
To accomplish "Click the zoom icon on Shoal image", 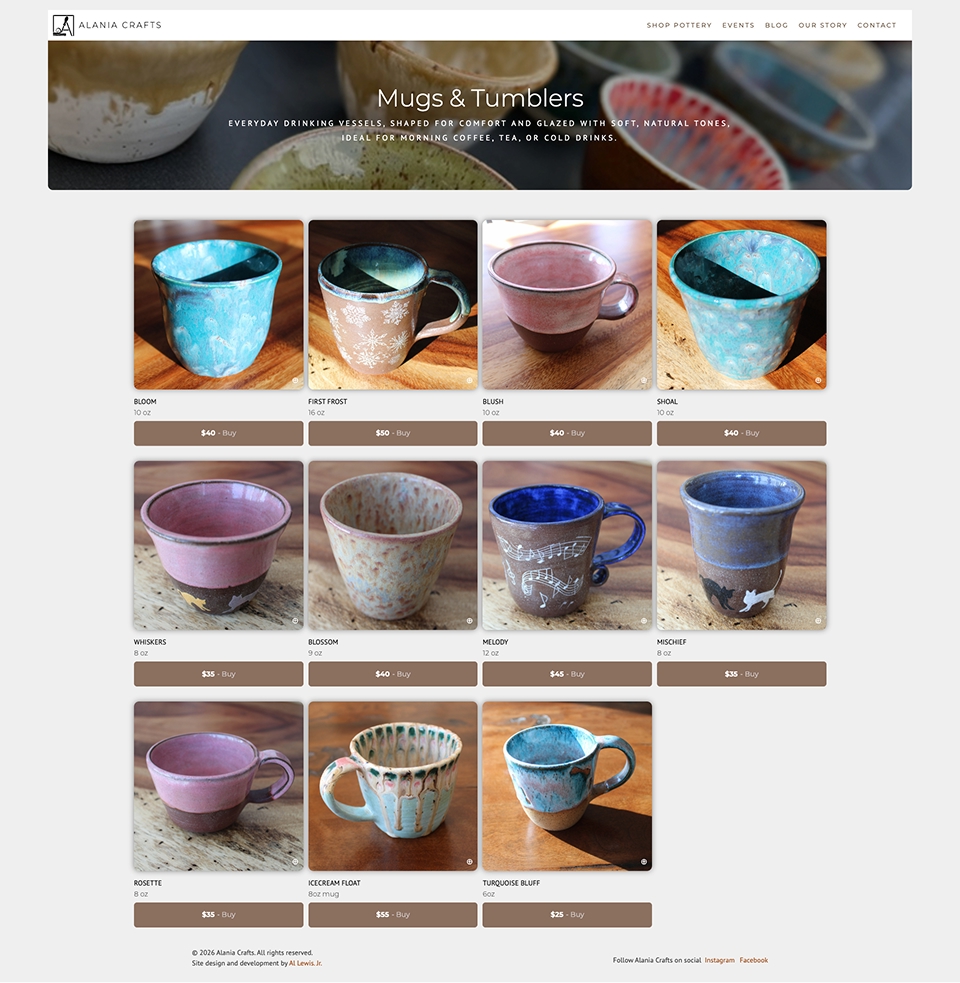I will [x=818, y=381].
